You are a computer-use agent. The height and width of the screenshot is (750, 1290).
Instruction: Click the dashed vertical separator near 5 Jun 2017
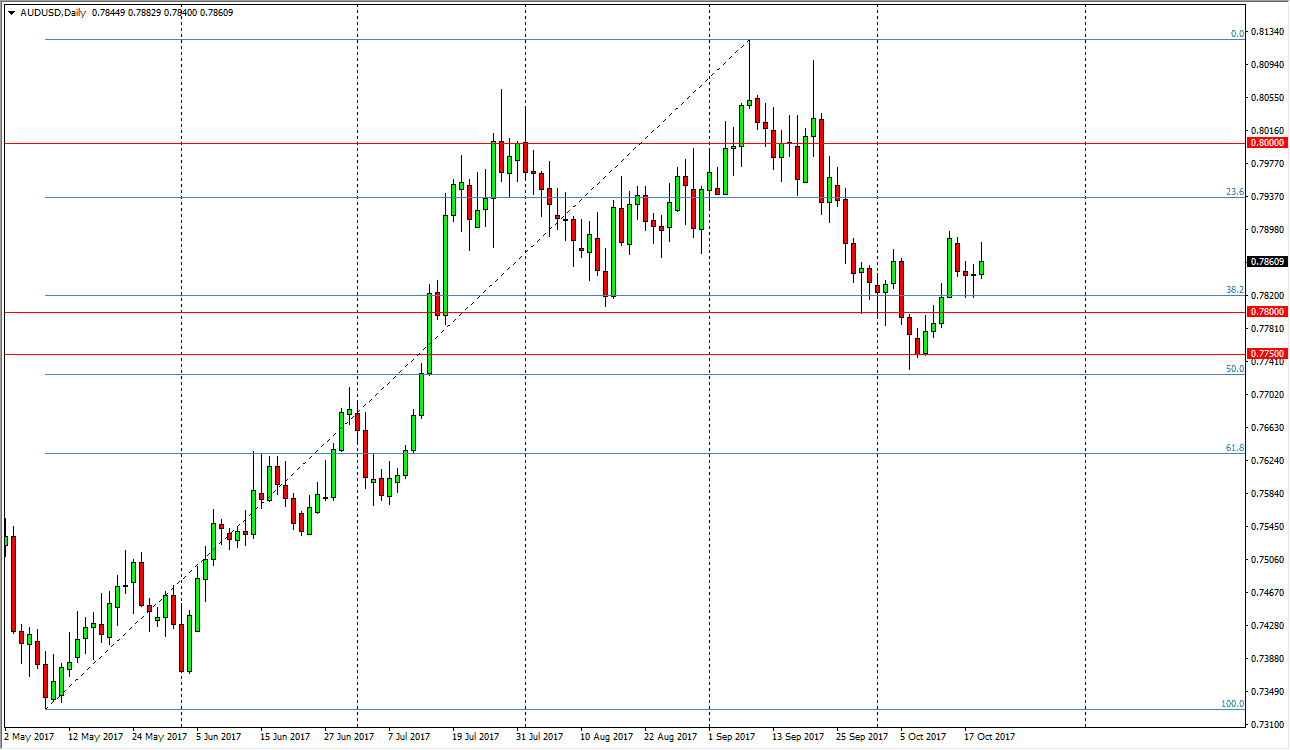(x=181, y=400)
